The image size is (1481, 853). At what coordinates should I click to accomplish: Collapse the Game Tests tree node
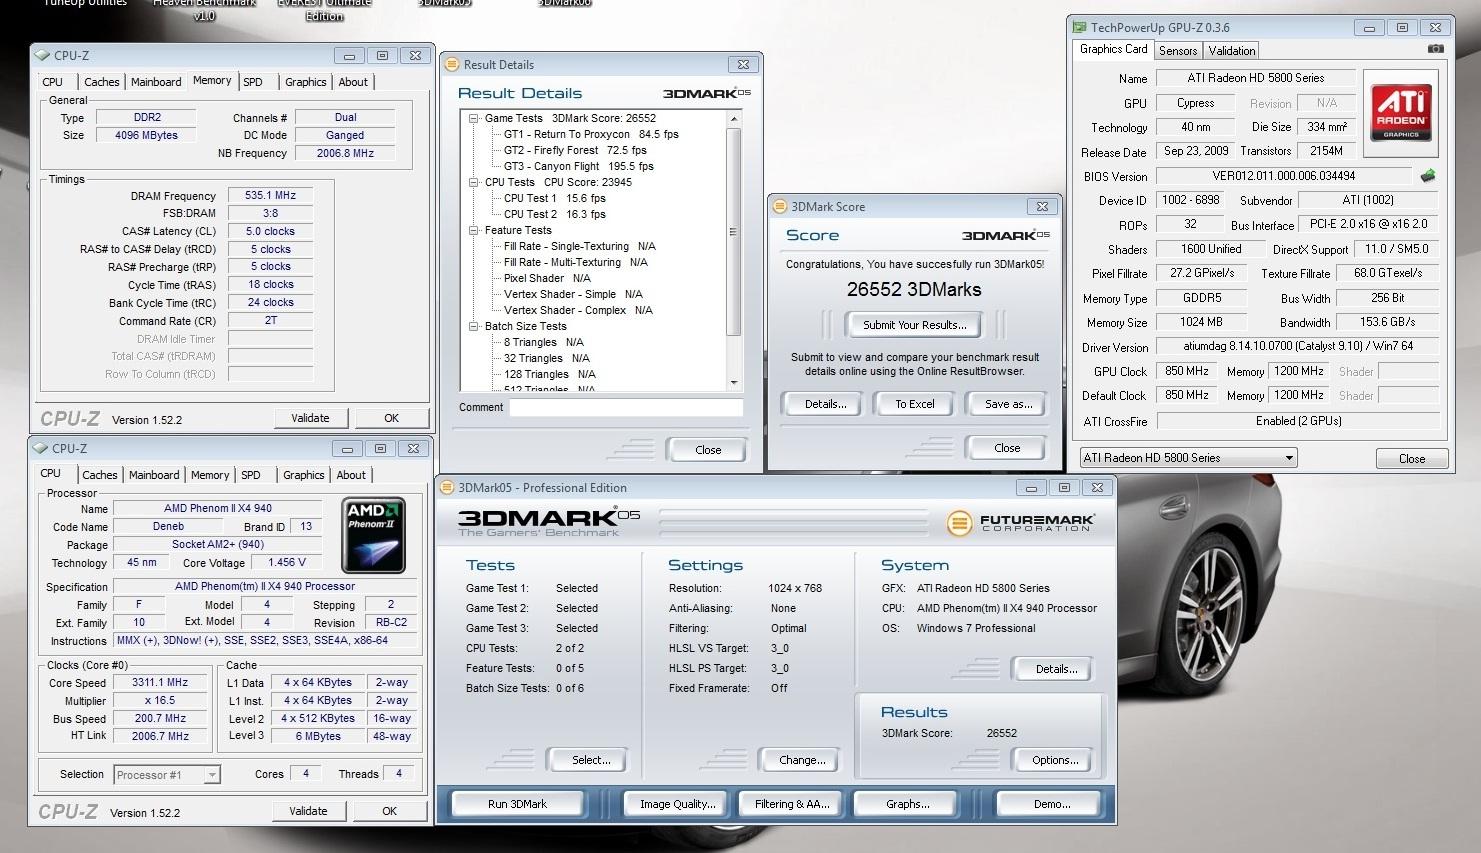pos(474,118)
